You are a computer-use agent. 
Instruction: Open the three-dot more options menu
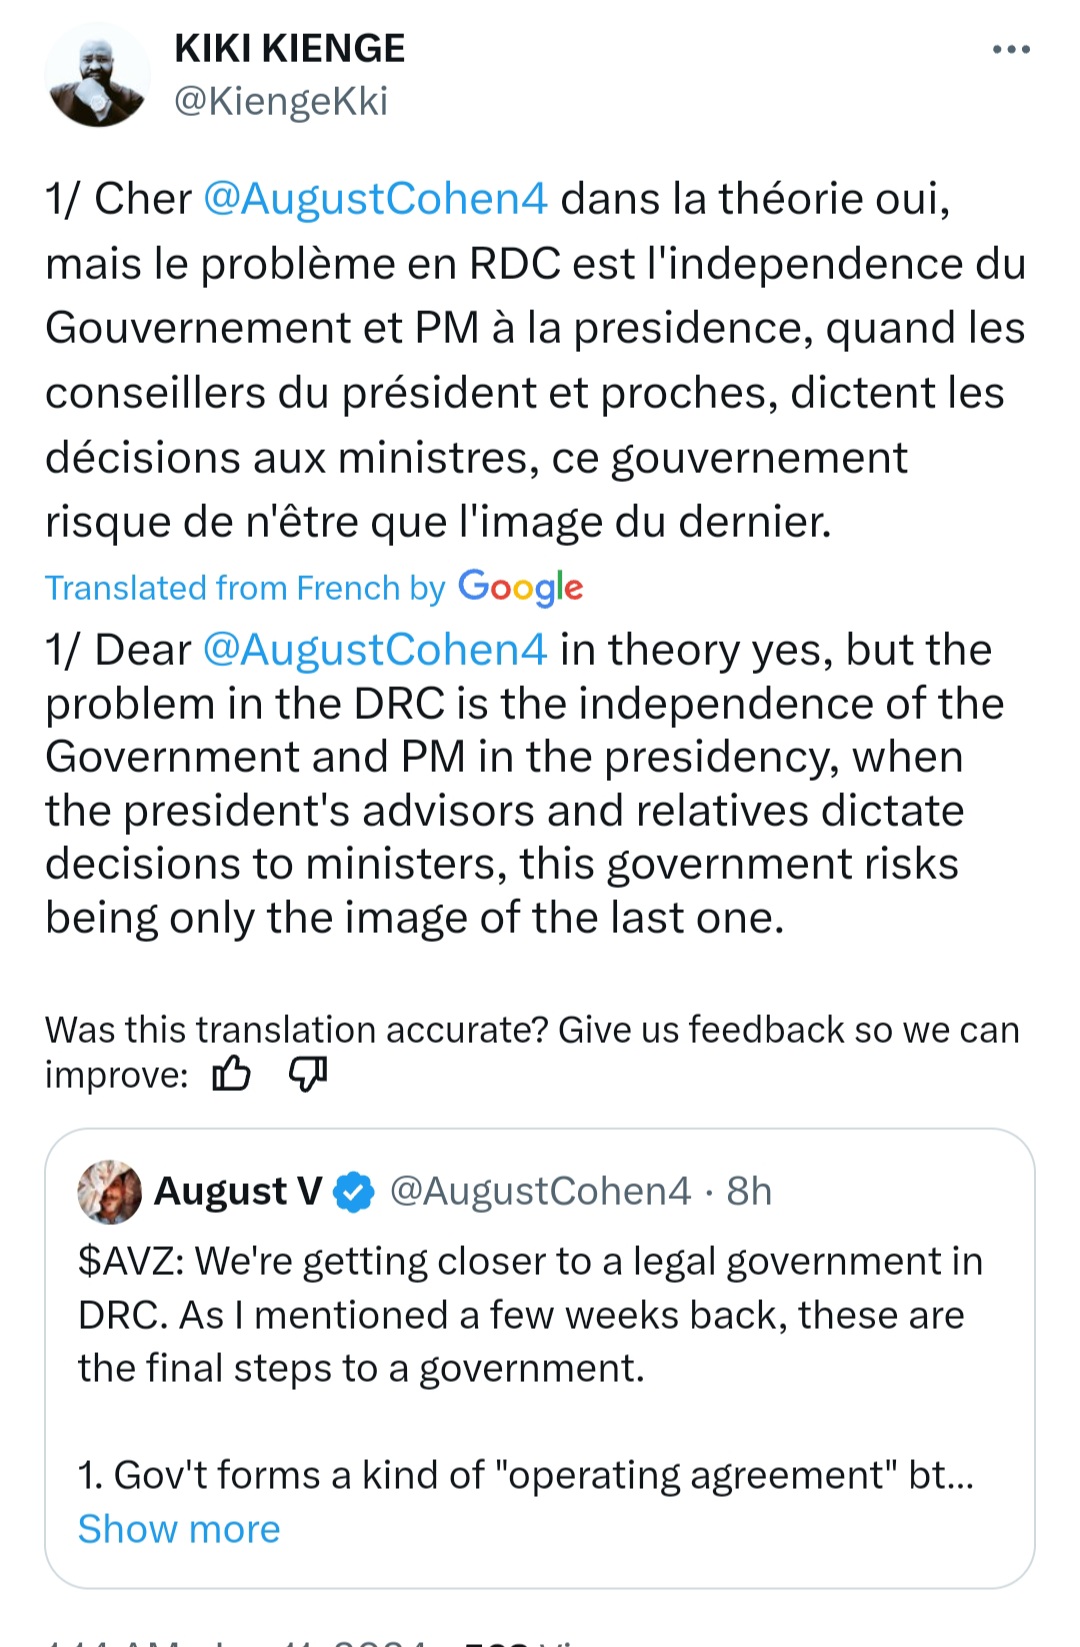pyautogui.click(x=1011, y=50)
